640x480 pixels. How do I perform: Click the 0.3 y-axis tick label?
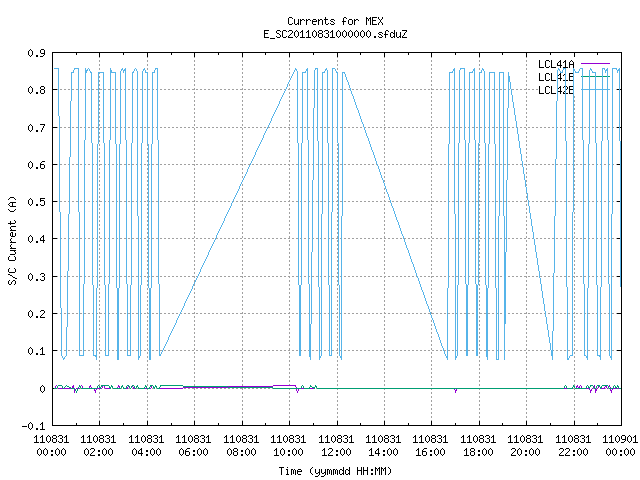(36, 277)
